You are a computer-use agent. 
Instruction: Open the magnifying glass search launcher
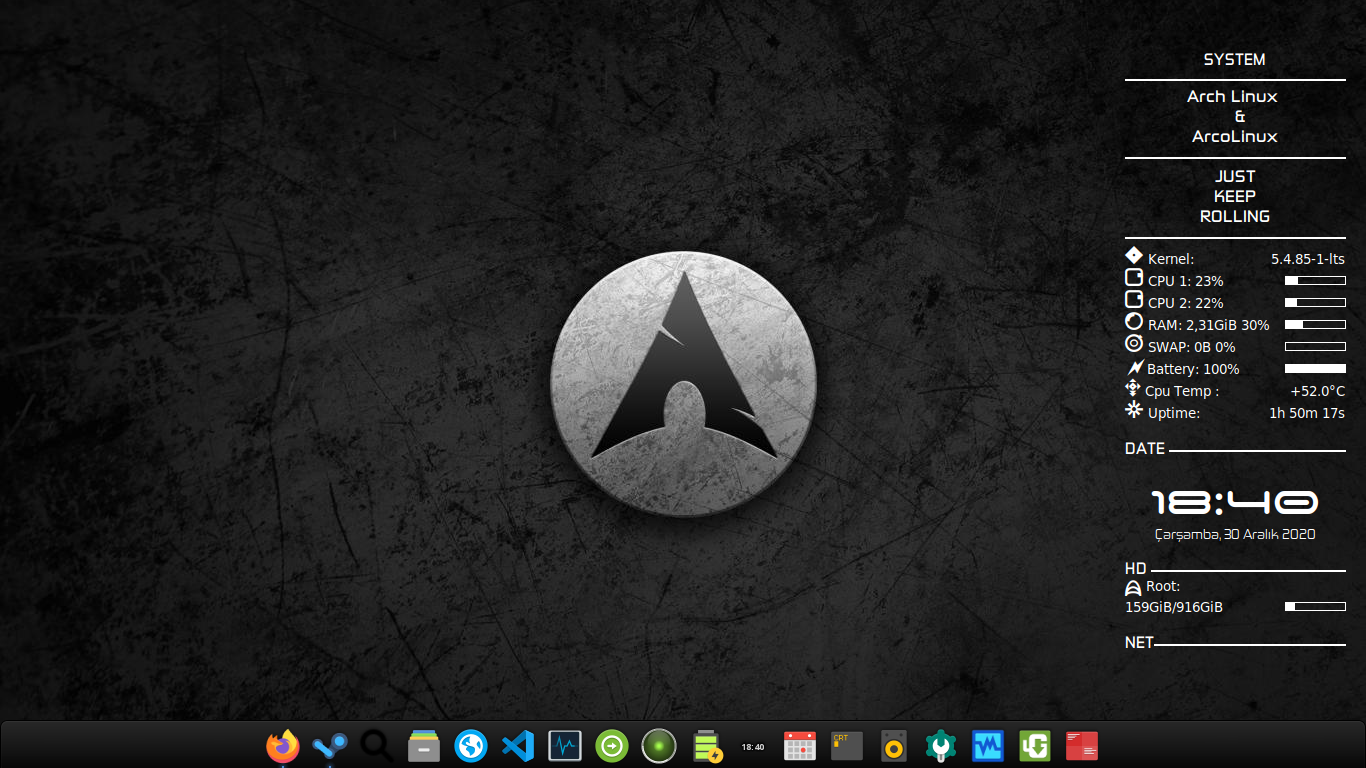coord(377,746)
